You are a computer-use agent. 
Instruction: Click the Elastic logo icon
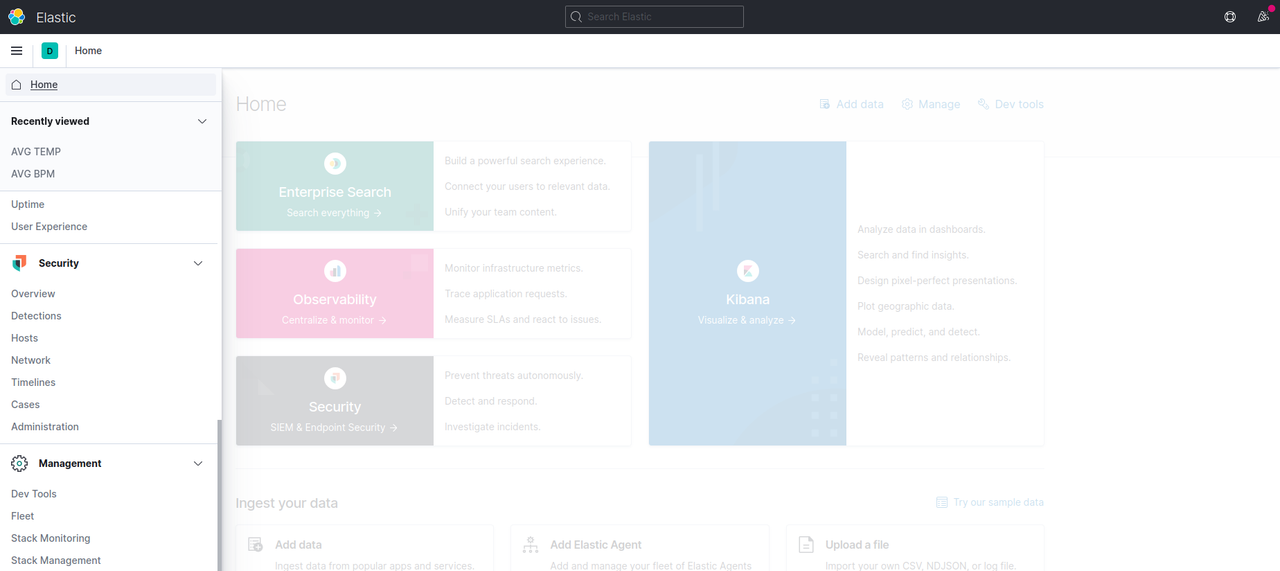(16, 17)
